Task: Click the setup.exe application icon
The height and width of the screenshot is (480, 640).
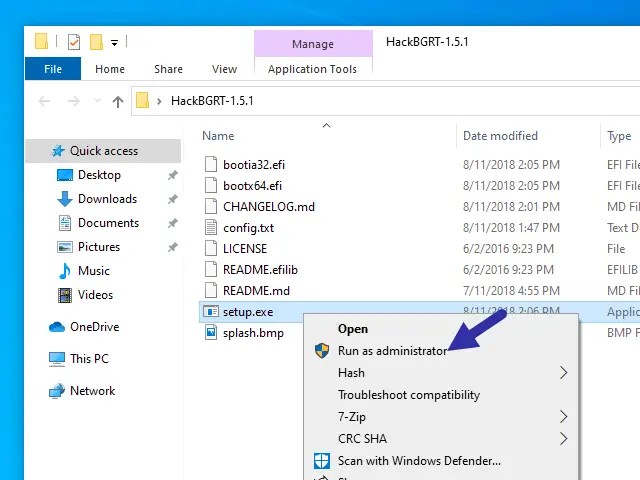Action: [x=211, y=312]
